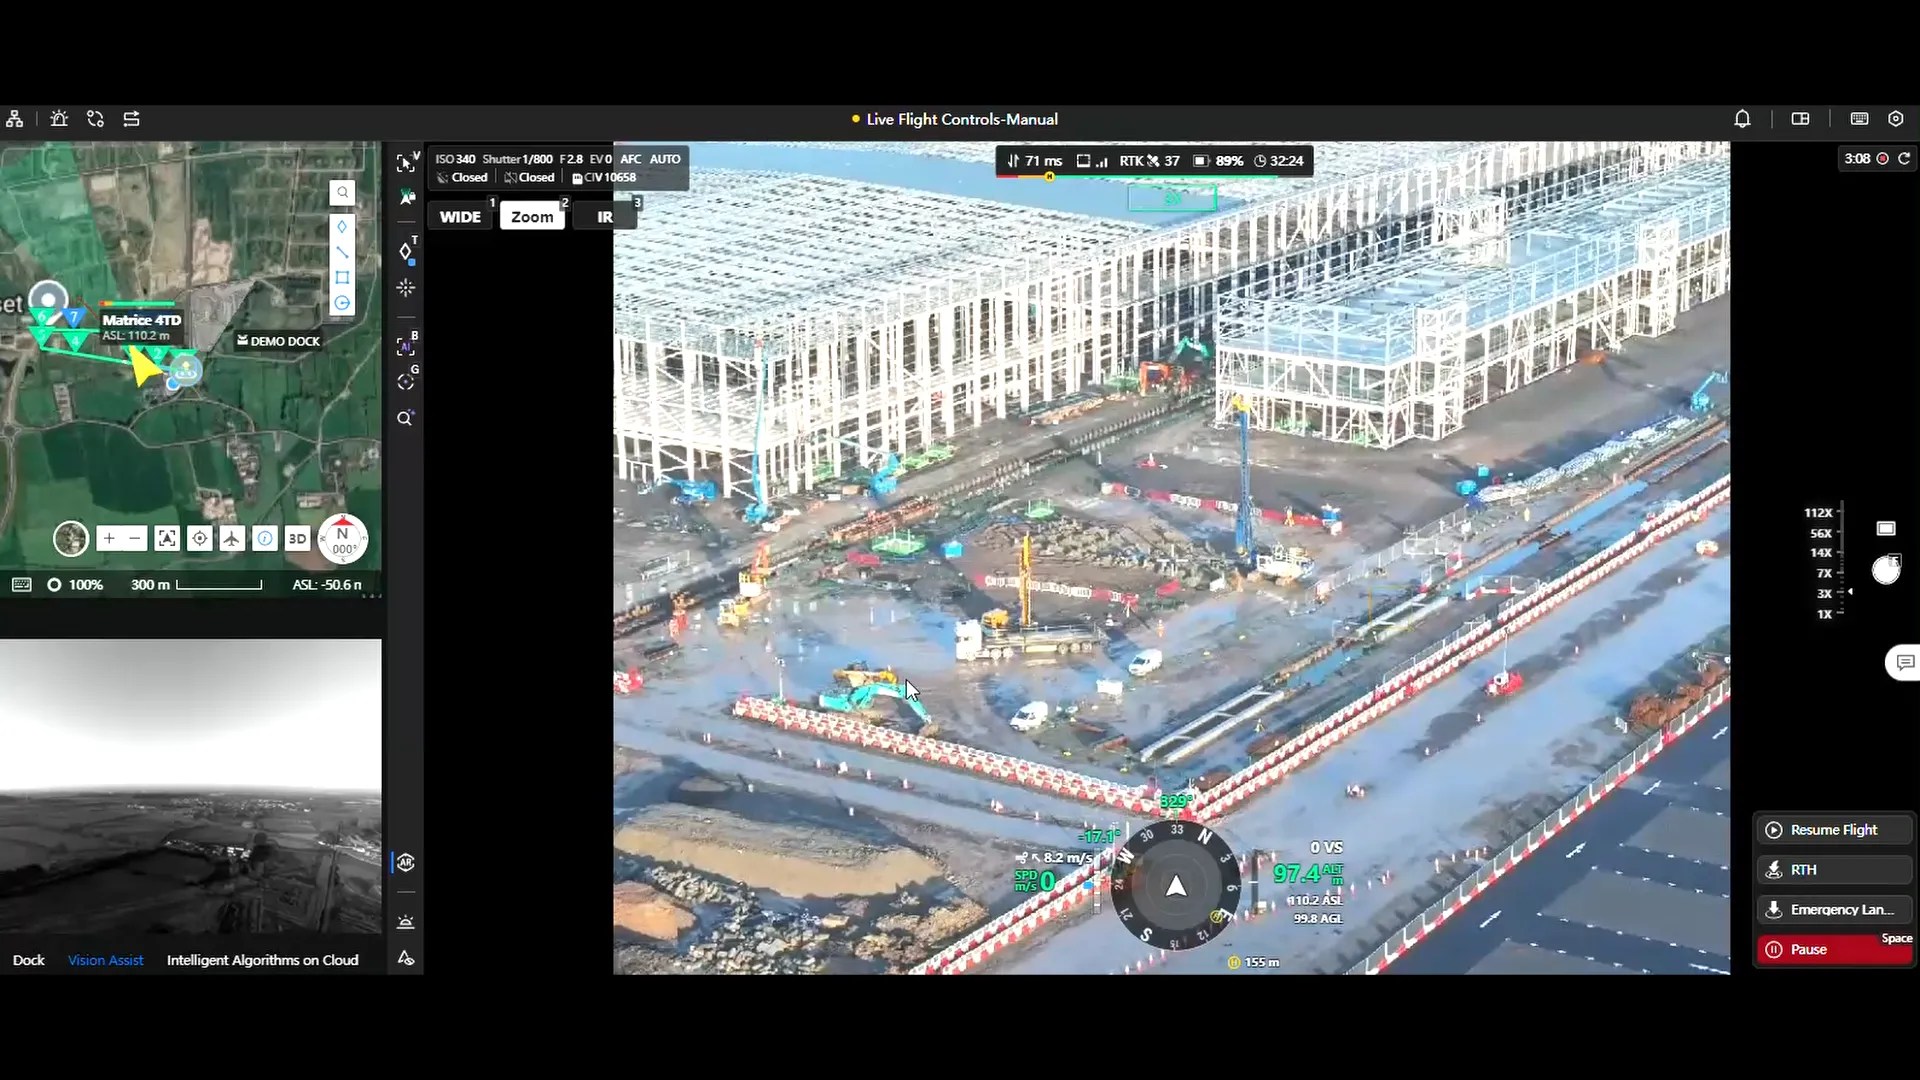Click the red Pause button
Viewport: 1920px width, 1080px height.
[1834, 950]
